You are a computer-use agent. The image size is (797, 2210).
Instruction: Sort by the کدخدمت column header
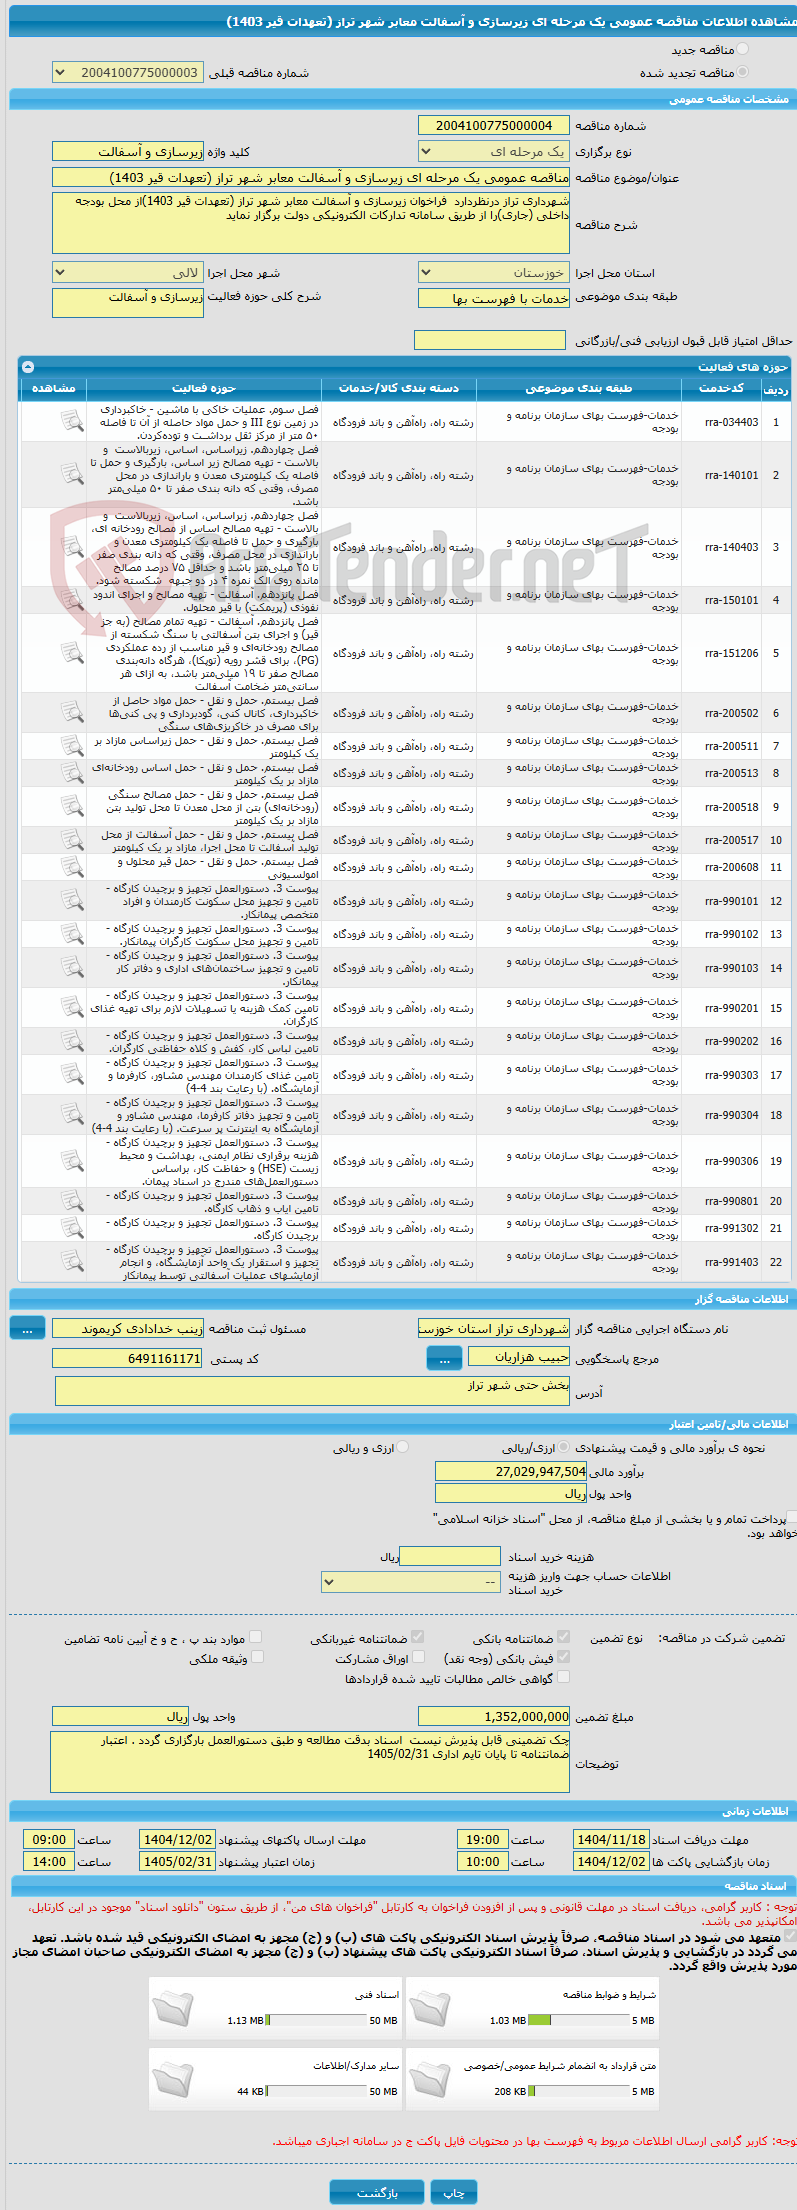tap(720, 388)
